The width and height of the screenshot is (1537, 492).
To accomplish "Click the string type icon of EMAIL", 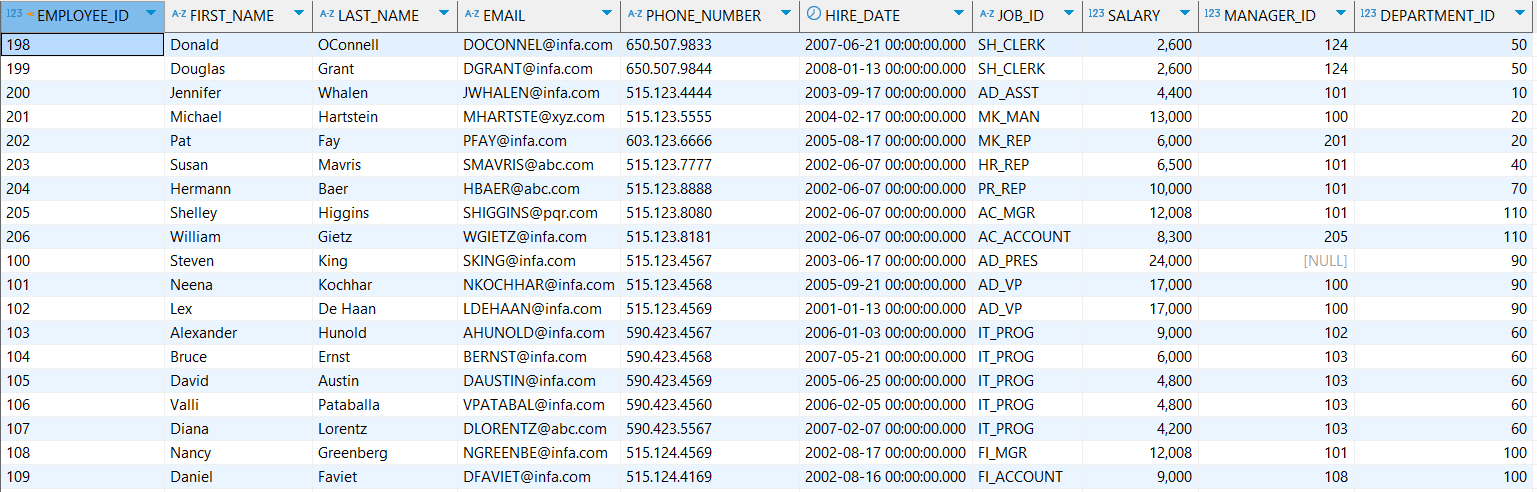I will 471,15.
